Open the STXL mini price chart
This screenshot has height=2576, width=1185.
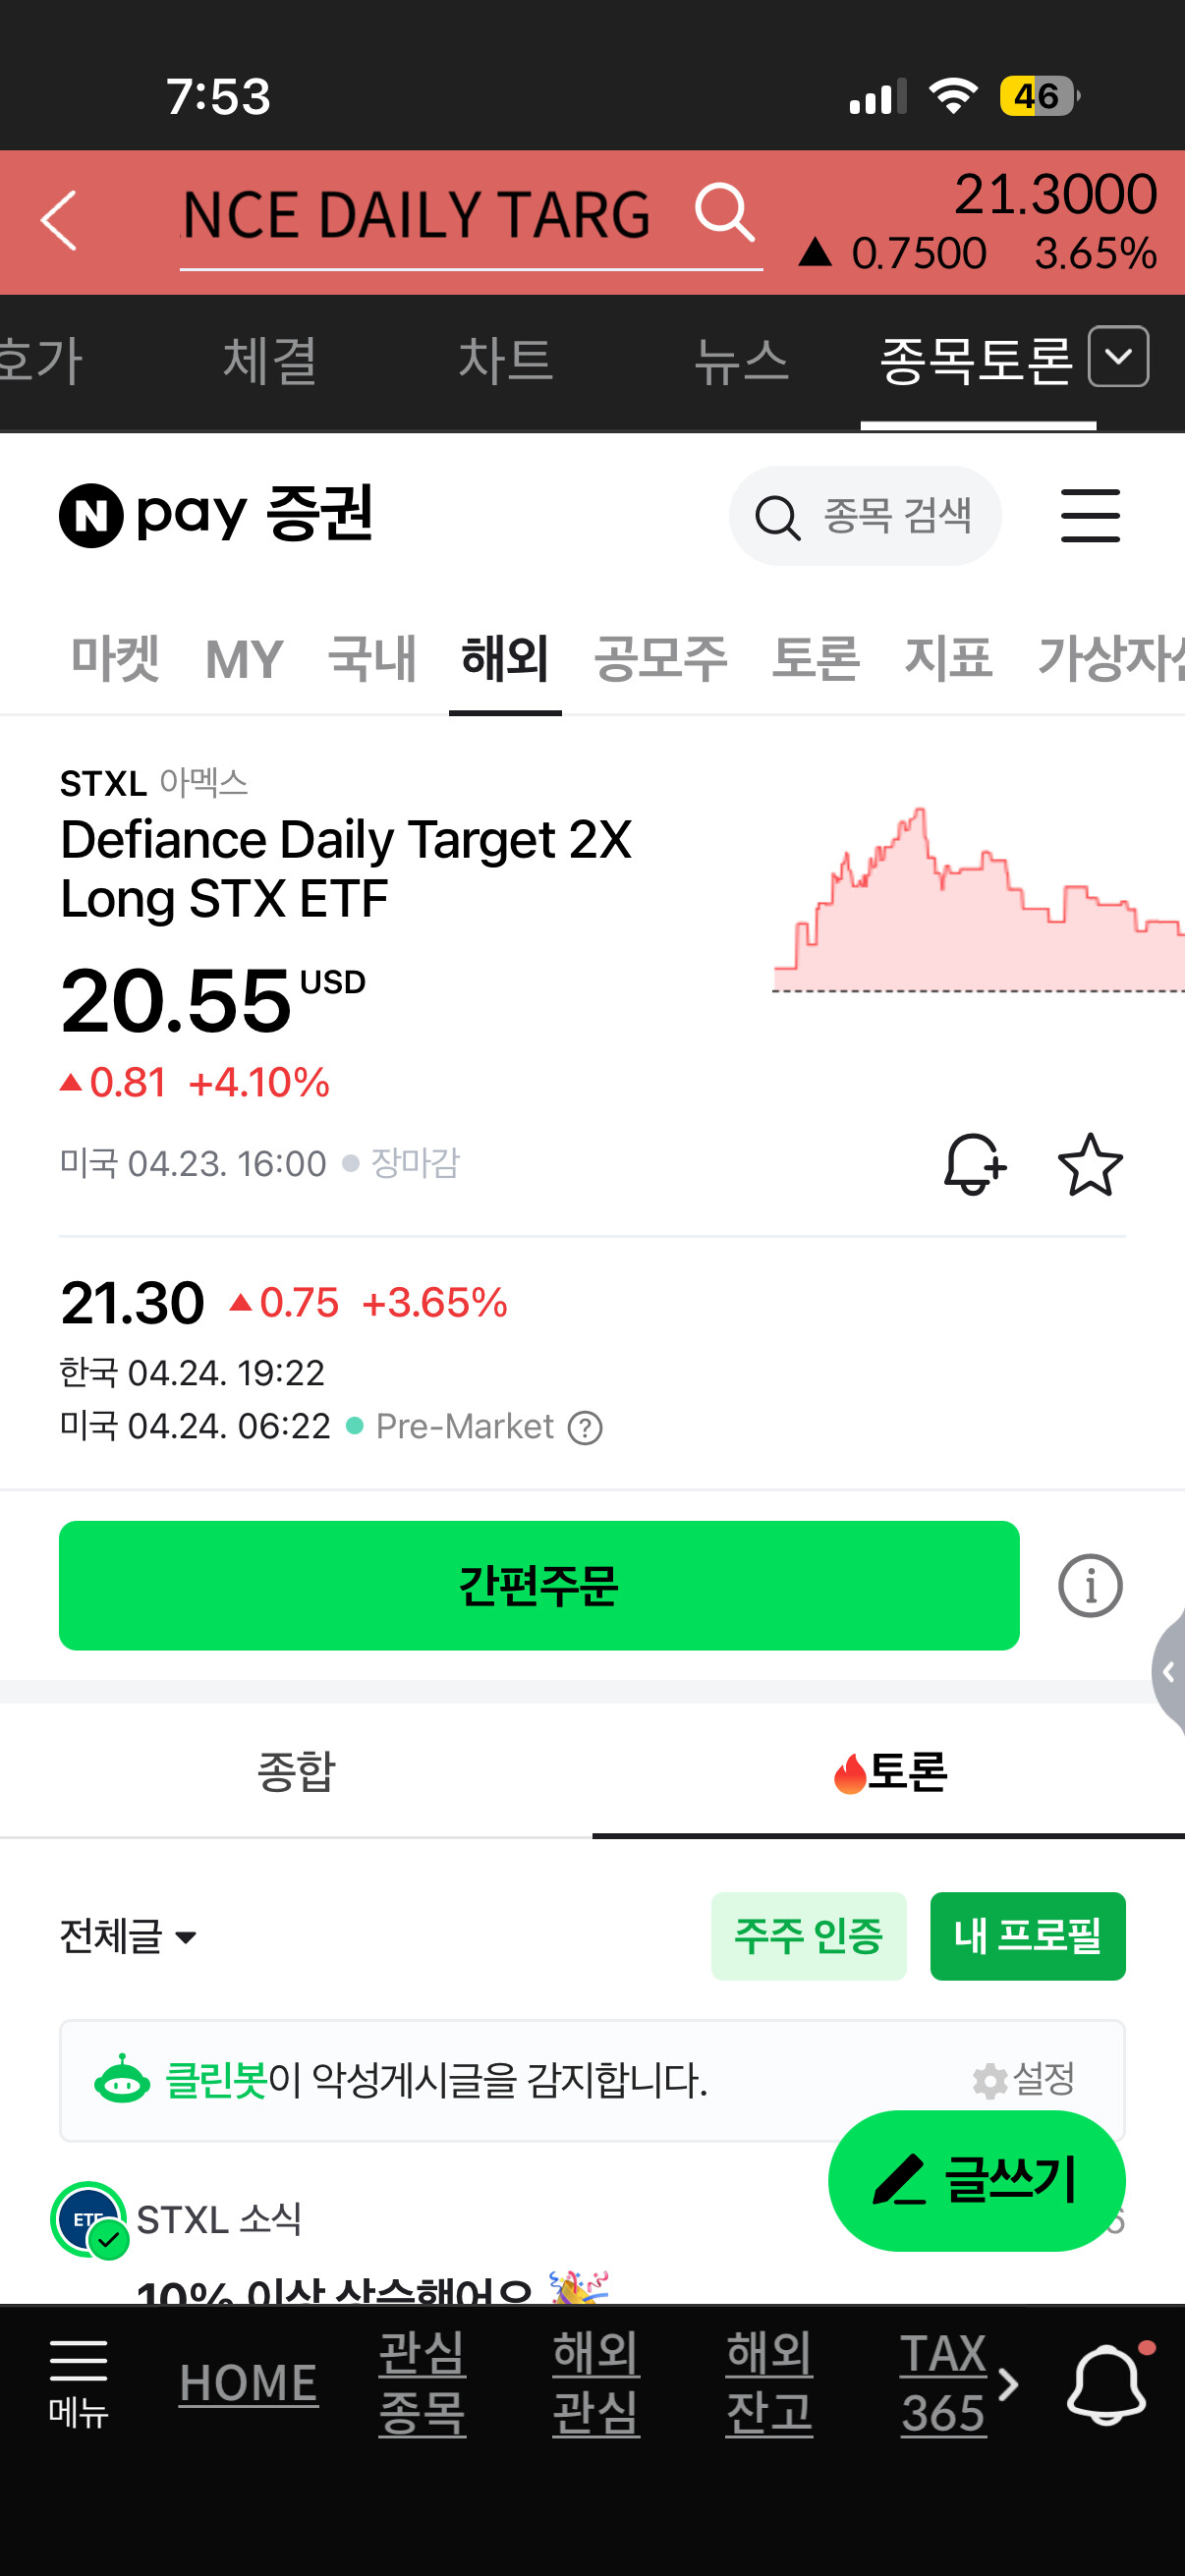pos(978,899)
